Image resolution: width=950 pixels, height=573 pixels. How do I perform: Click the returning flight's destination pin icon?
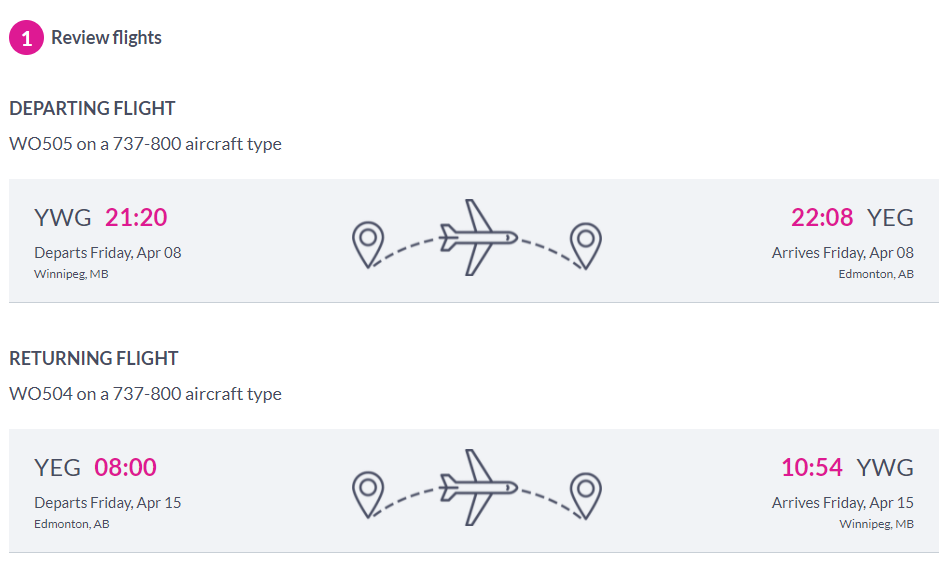585,495
